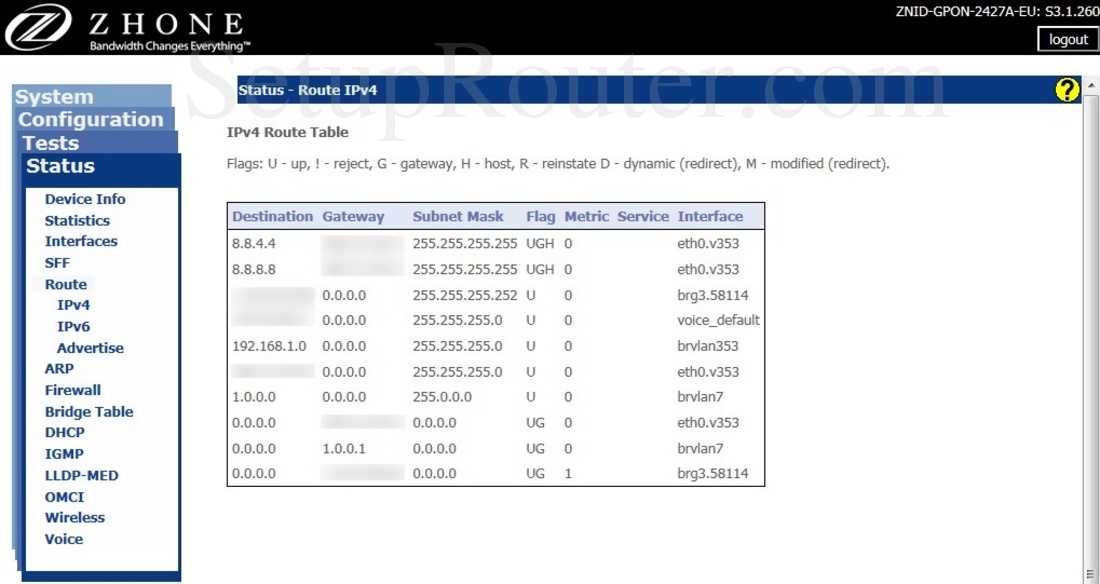Open the LLDP-MED page
1100x584 pixels.
point(81,475)
